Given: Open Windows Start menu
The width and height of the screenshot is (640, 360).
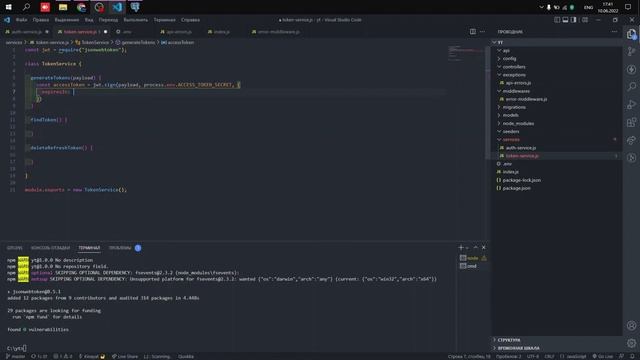Looking at the screenshot, I should [x=9, y=7].
